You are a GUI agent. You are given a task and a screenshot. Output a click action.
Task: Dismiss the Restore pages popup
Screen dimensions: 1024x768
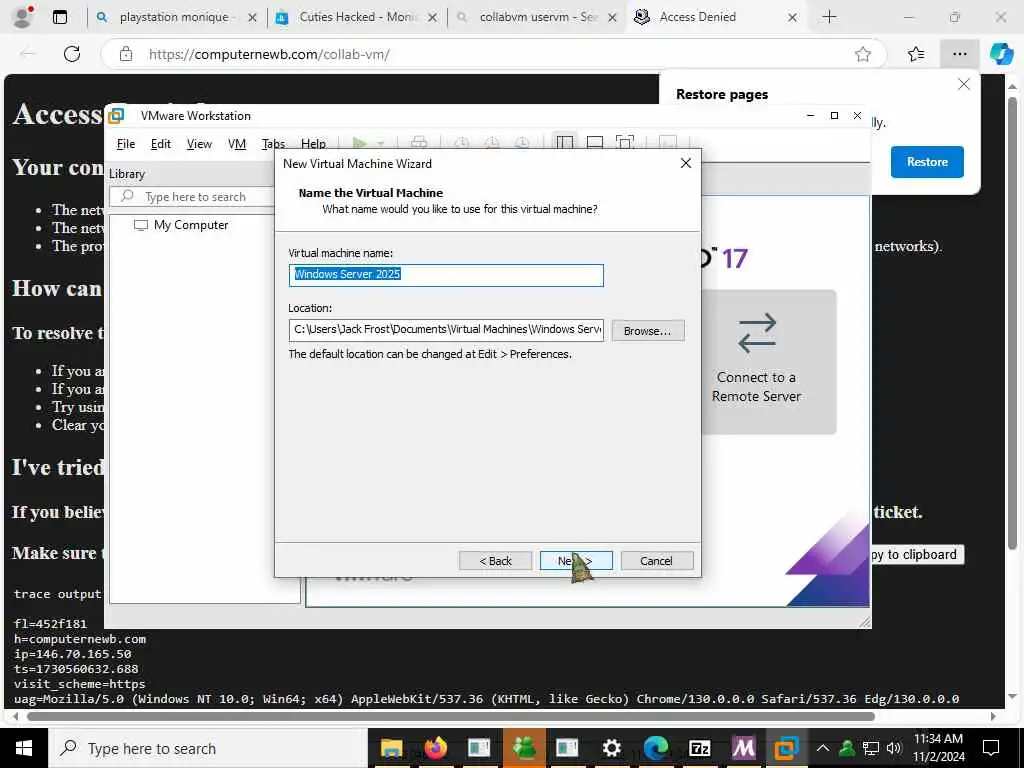963,84
